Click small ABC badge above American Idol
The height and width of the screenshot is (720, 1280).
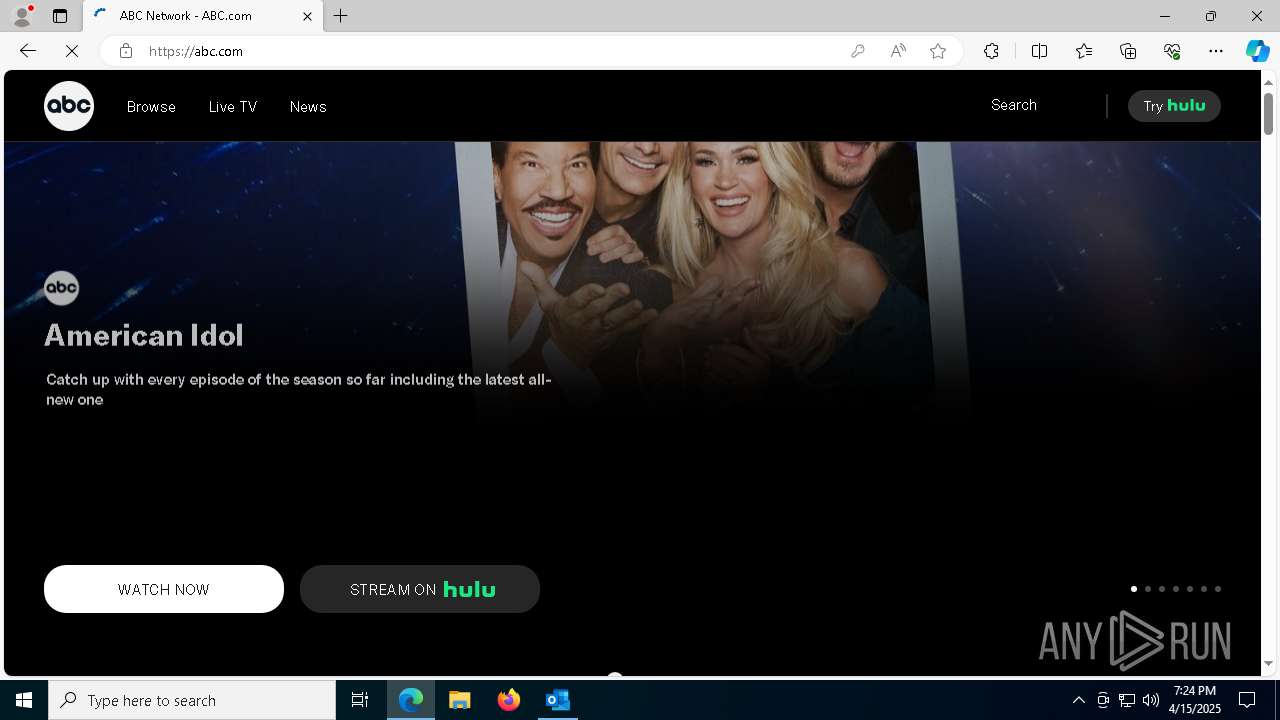[61, 288]
